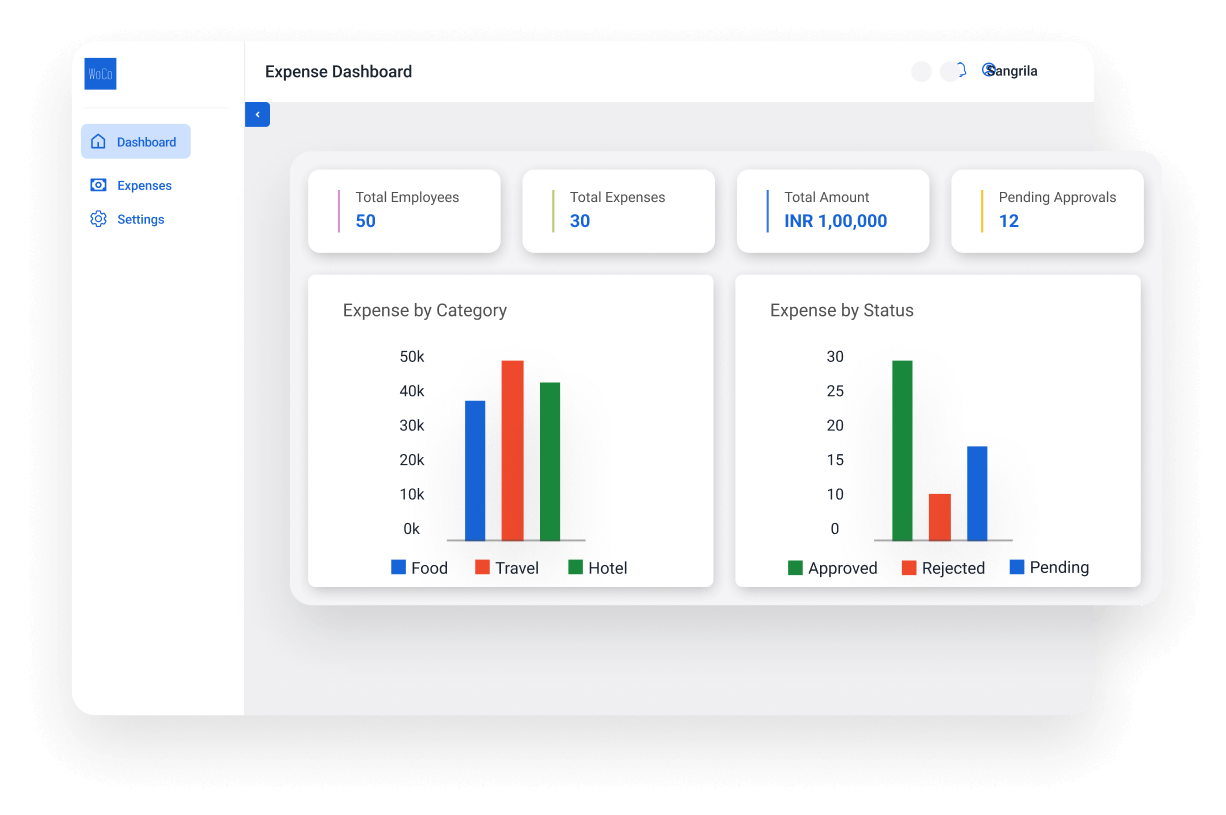Select the Pending Approvals card
This screenshot has width=1226, height=815.
(1047, 211)
